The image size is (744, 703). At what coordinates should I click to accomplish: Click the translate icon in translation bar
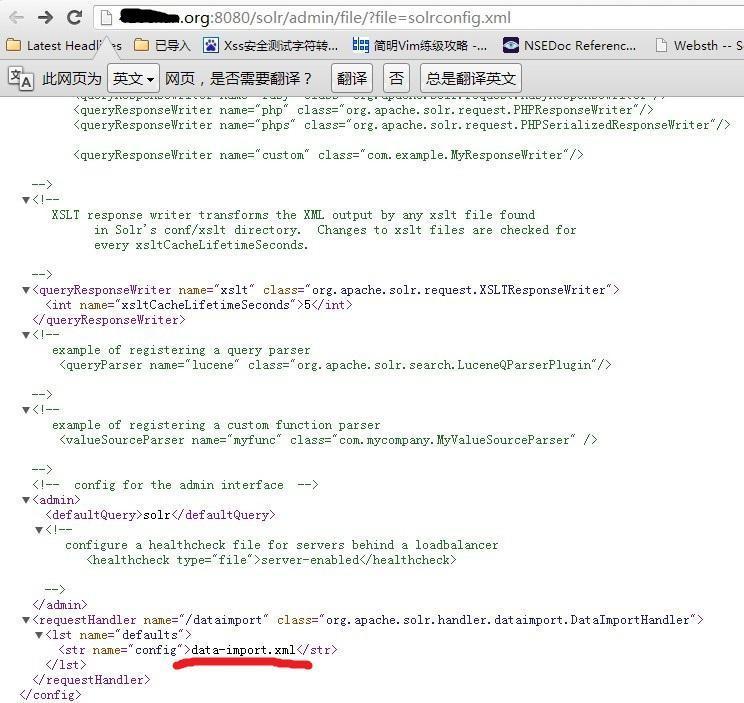[20, 78]
